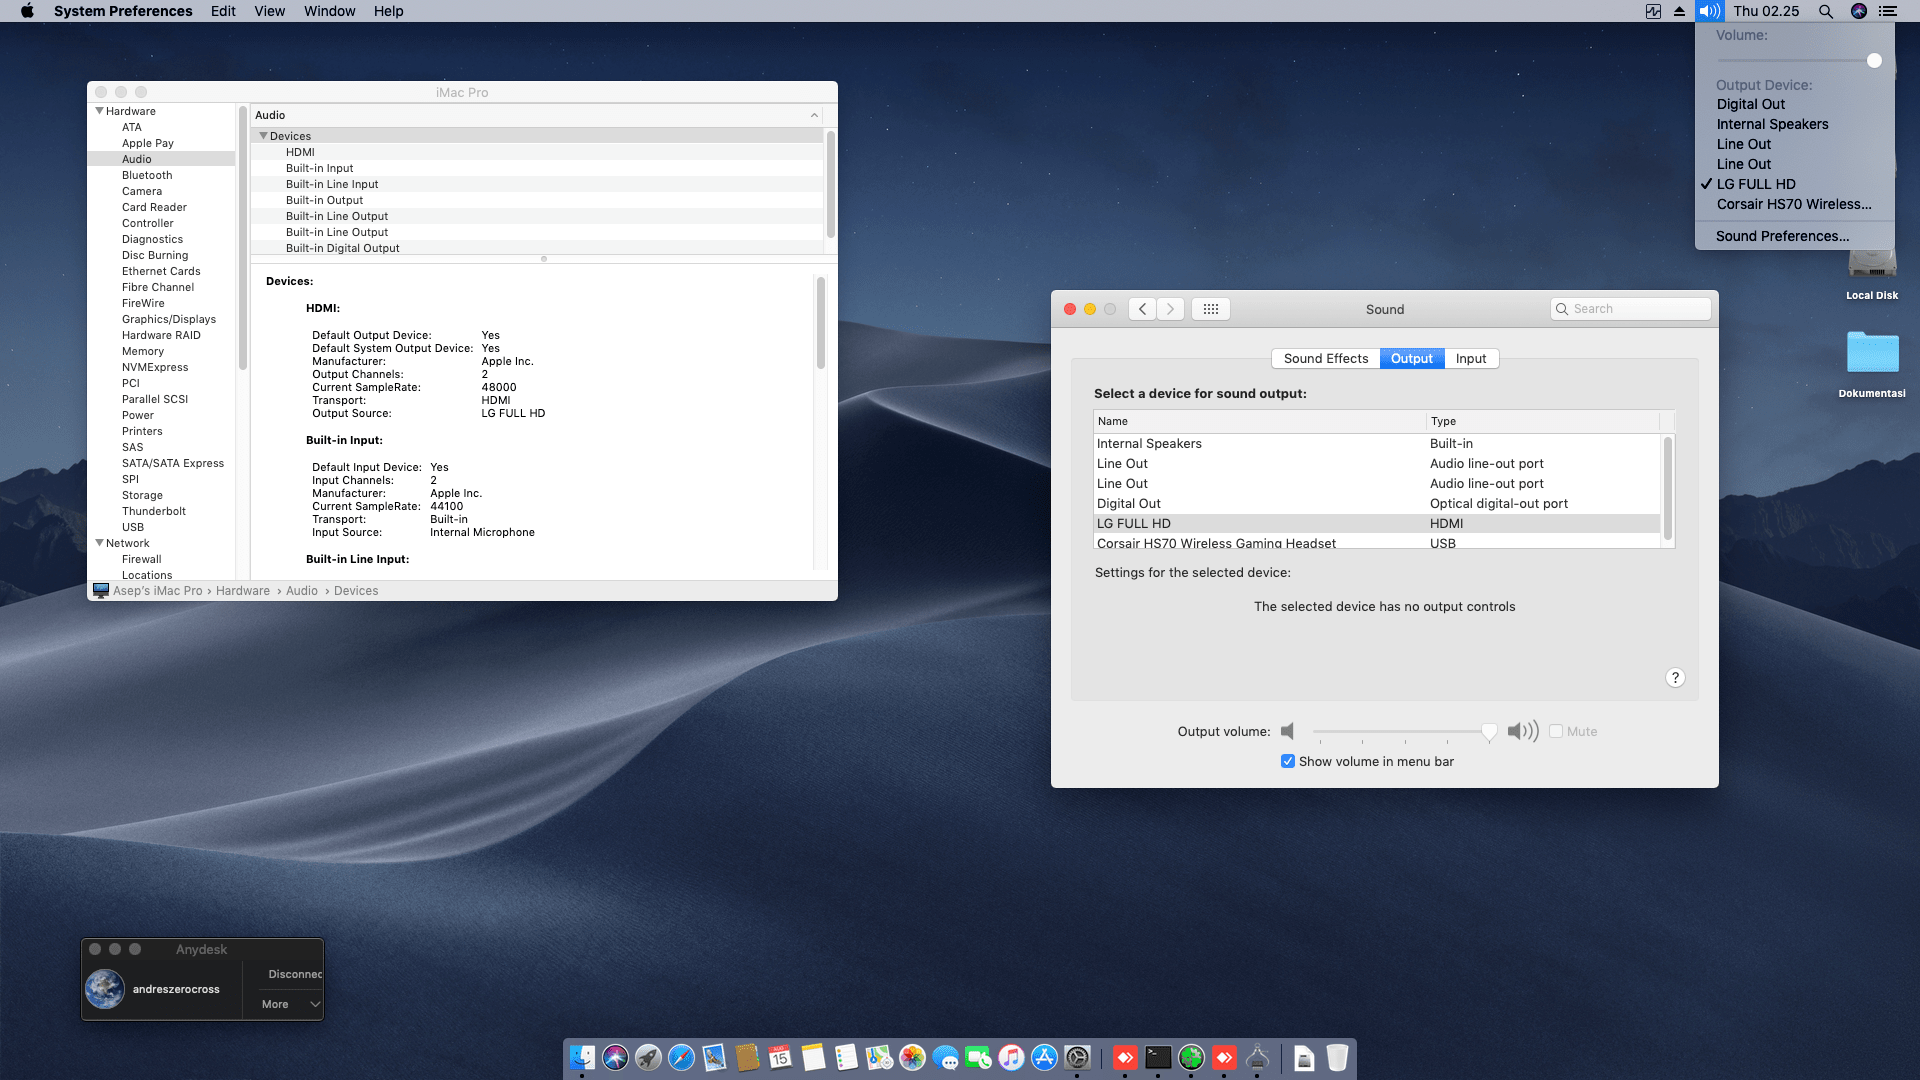Select Built-in Digital Output device row

click(537, 248)
